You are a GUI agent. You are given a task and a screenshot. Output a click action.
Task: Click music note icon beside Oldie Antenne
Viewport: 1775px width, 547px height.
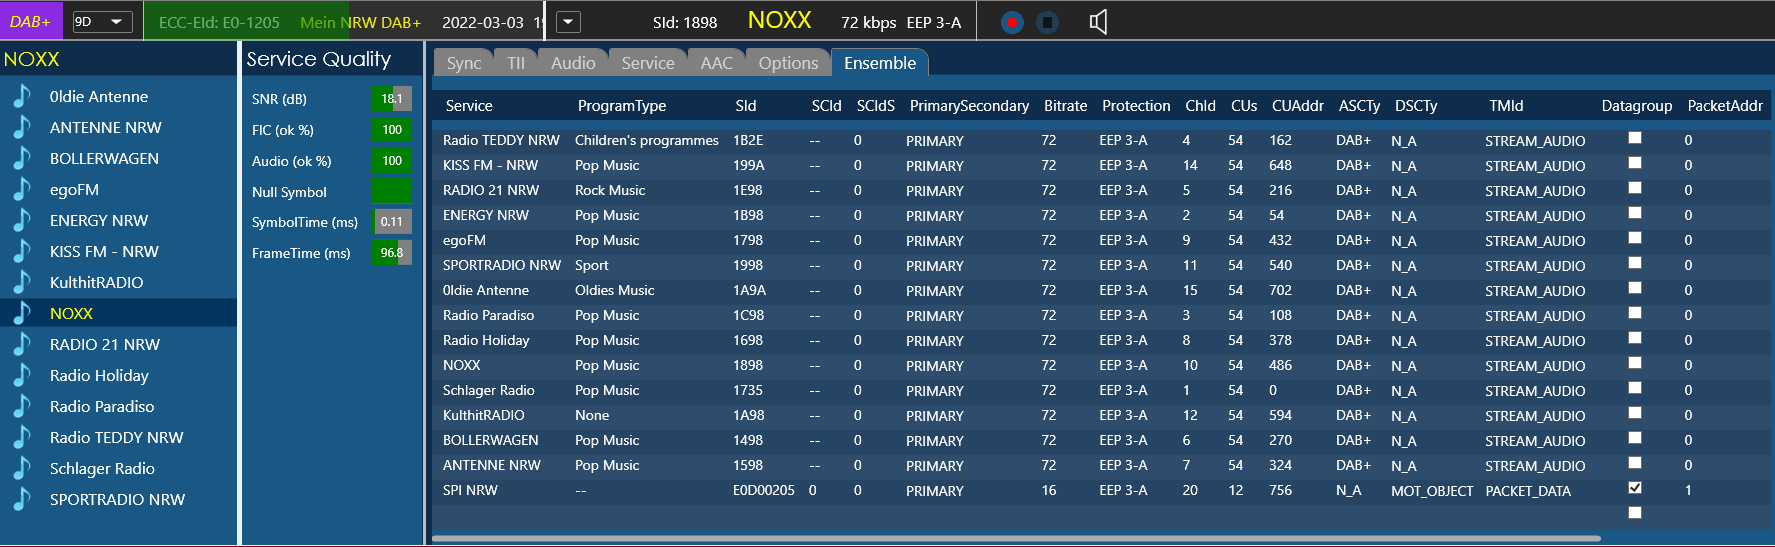click(x=21, y=96)
